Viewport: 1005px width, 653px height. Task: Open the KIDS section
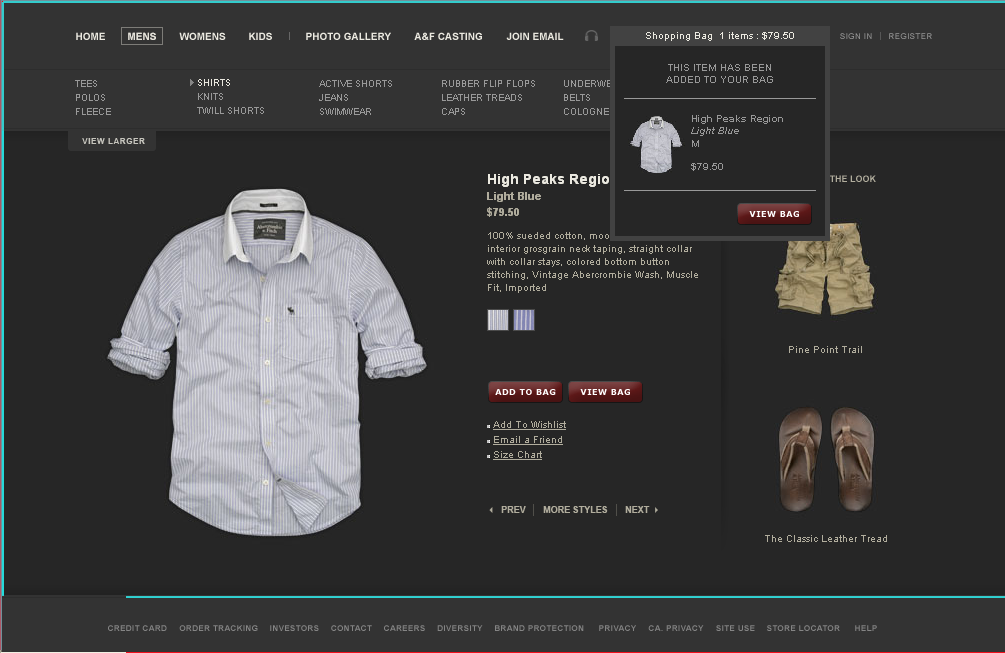(260, 37)
